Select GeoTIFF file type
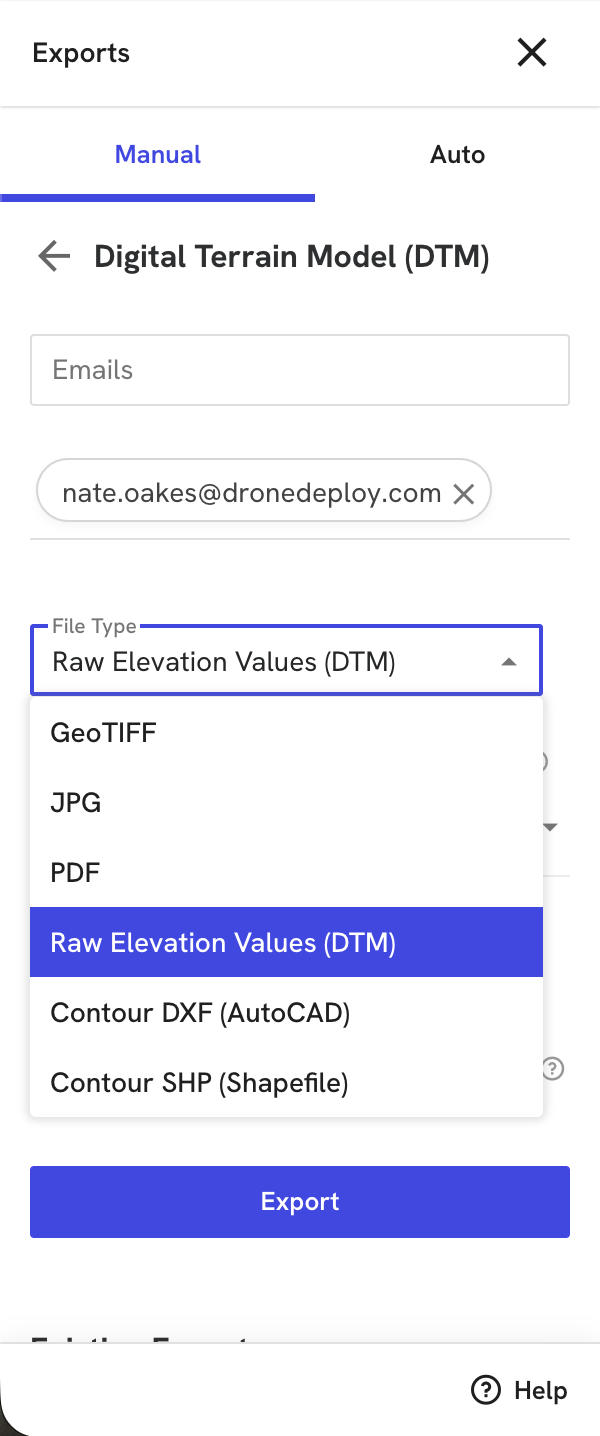The width and height of the screenshot is (600, 1436). click(104, 733)
